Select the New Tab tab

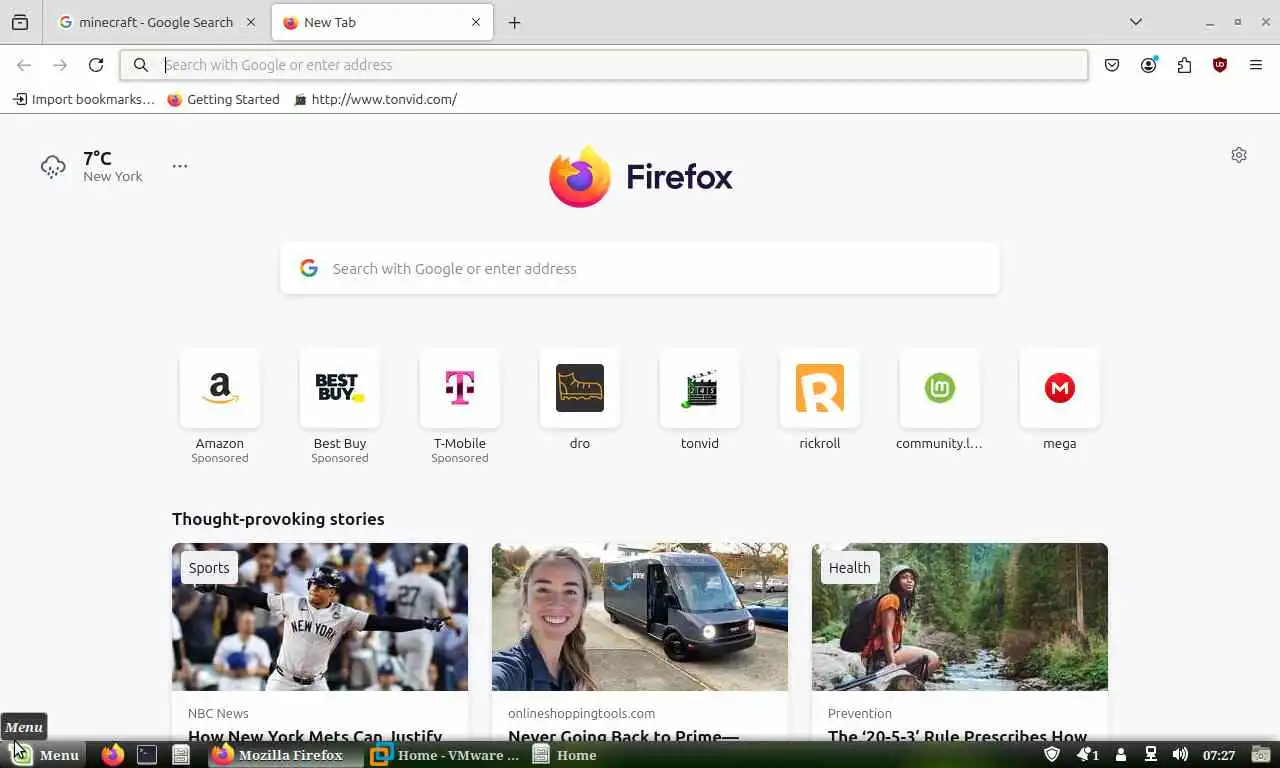pos(382,22)
